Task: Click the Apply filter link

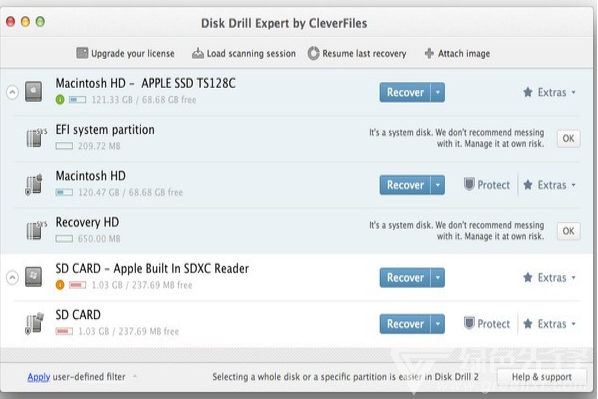Action: point(39,377)
